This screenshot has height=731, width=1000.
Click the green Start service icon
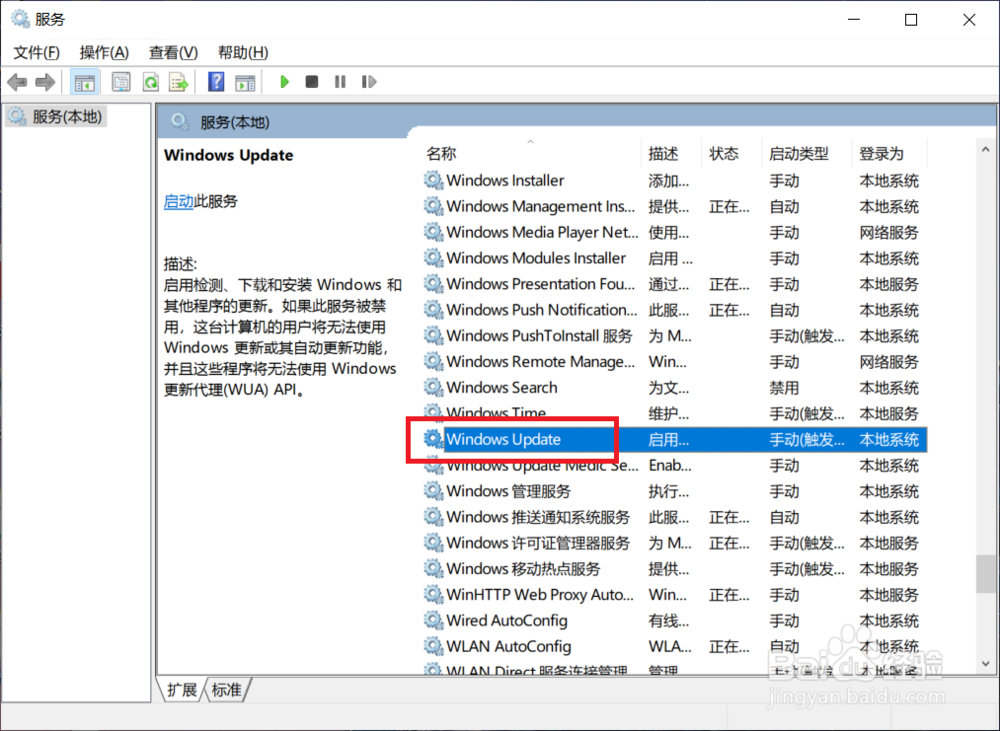tap(284, 82)
